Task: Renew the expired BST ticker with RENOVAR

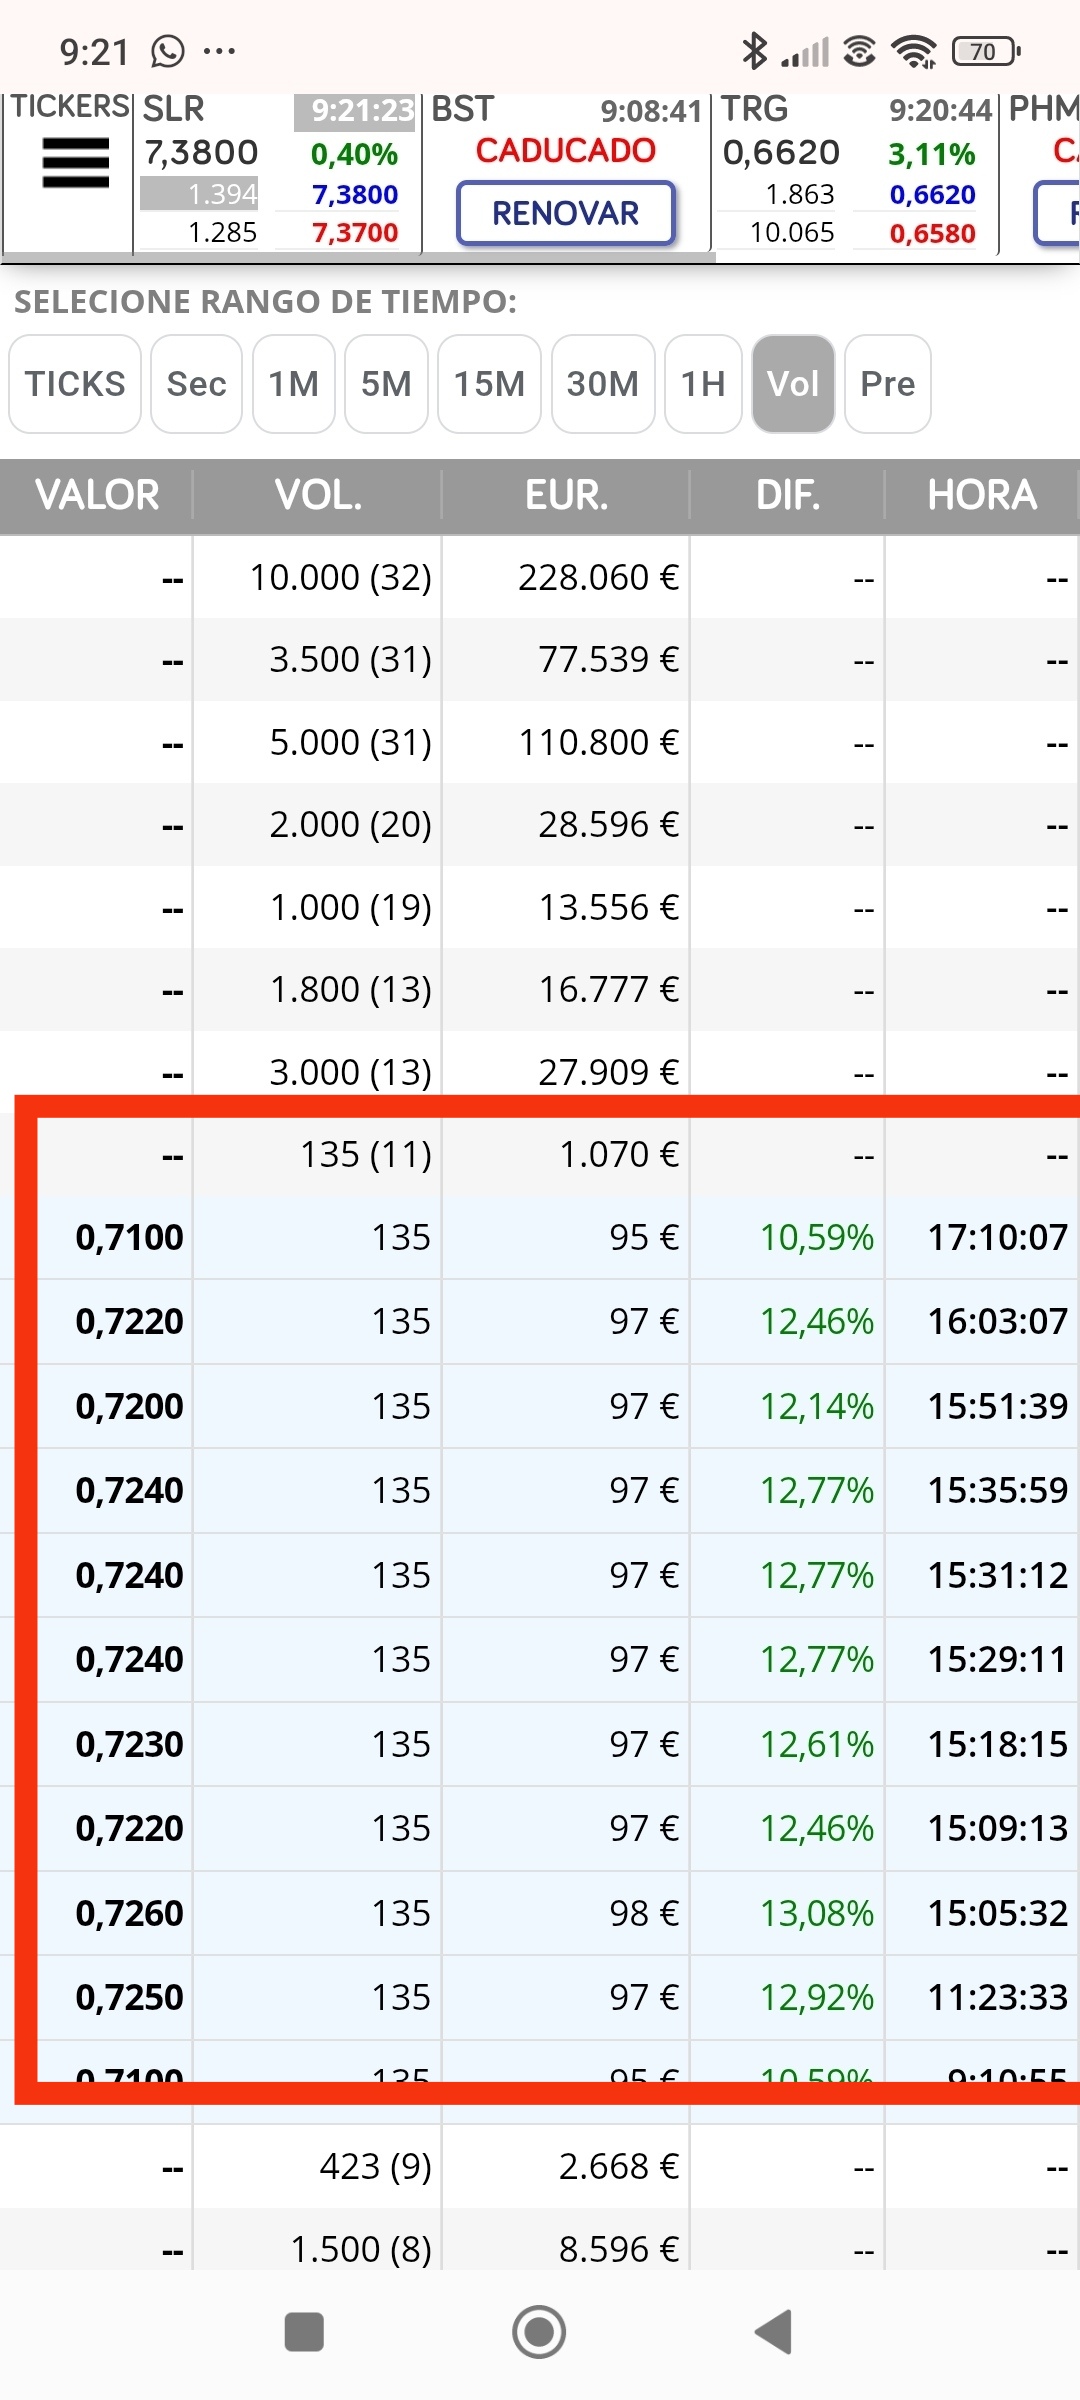Action: pos(566,213)
